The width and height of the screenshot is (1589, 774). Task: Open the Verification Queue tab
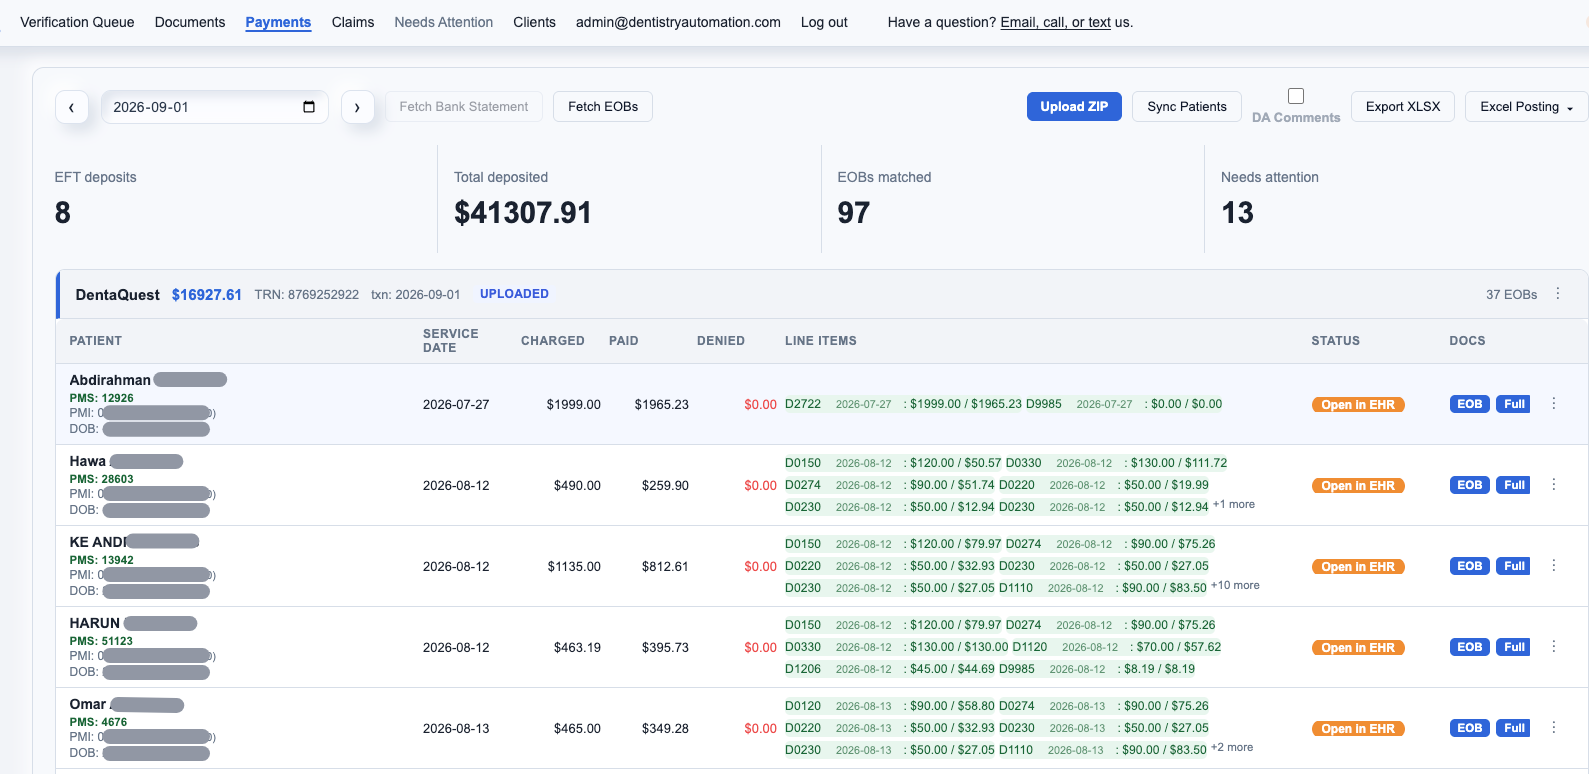tap(77, 22)
